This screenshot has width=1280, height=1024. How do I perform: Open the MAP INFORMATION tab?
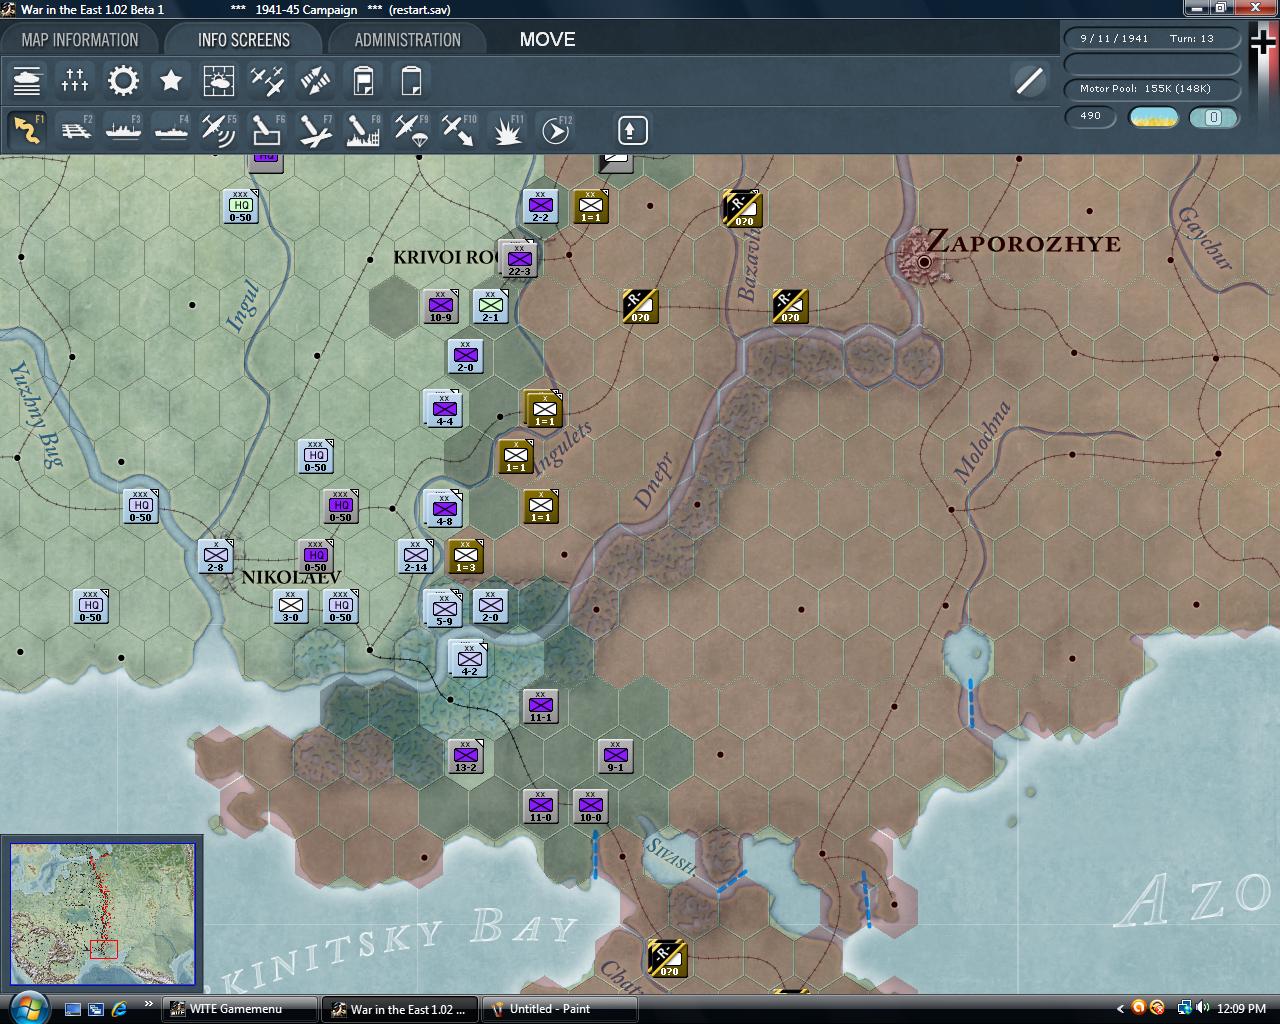click(x=80, y=40)
